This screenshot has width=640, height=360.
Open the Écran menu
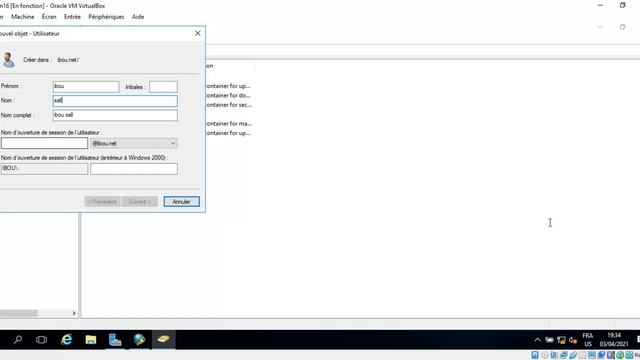pyautogui.click(x=49, y=17)
